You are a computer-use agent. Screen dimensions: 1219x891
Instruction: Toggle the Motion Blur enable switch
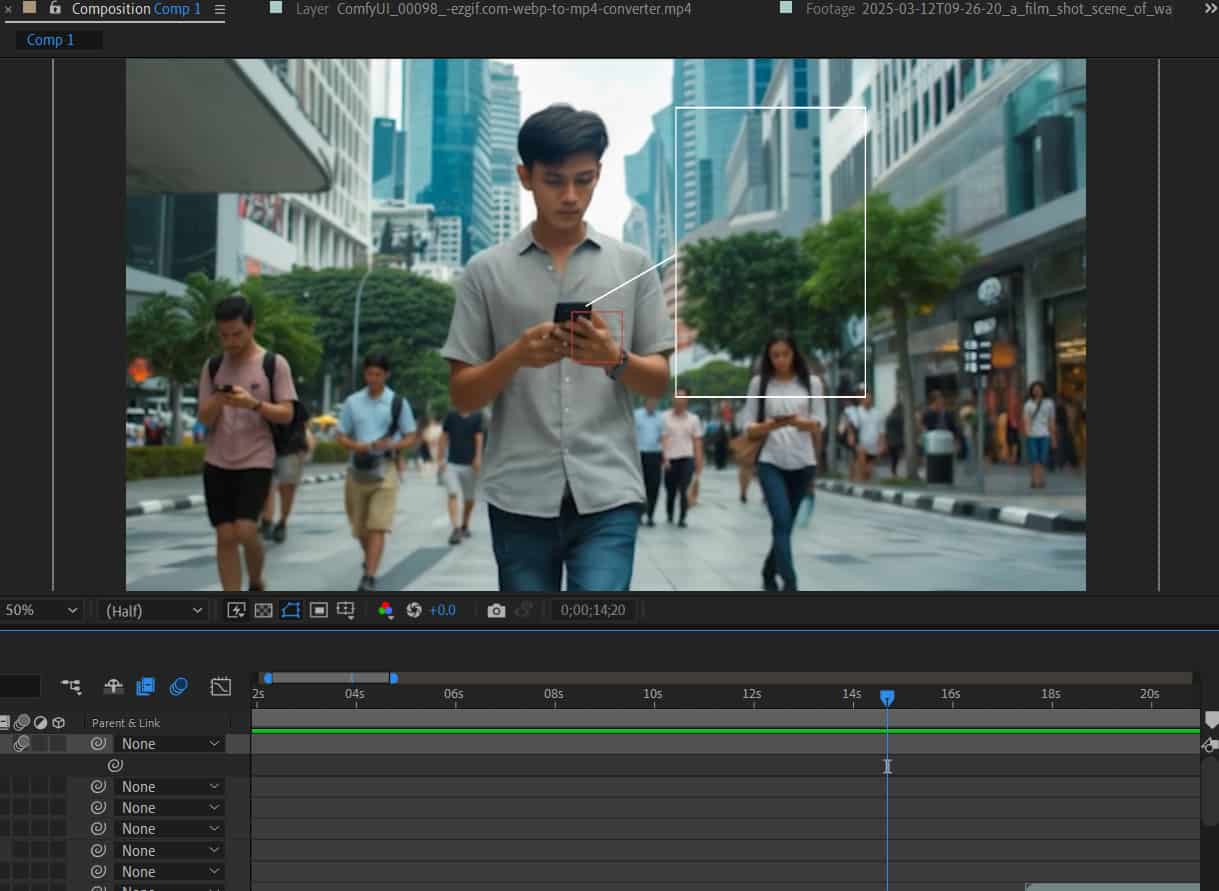(179, 686)
